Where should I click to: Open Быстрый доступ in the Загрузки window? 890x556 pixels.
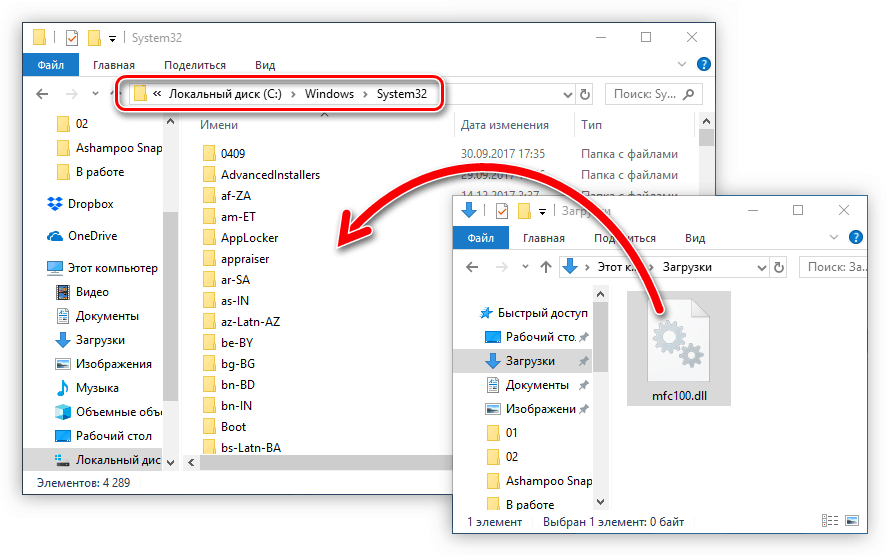[534, 313]
